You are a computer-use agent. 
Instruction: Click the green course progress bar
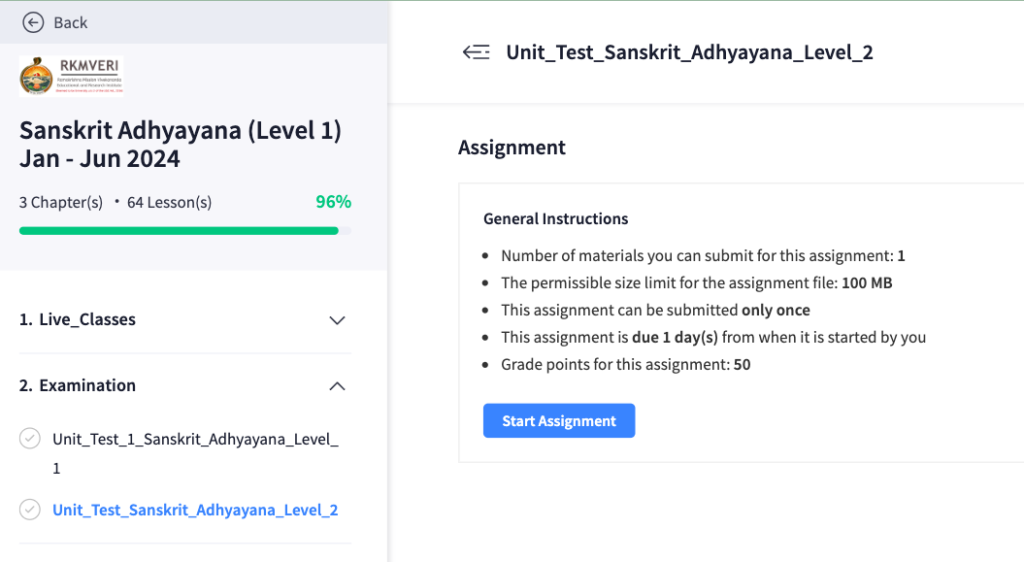[x=178, y=230]
